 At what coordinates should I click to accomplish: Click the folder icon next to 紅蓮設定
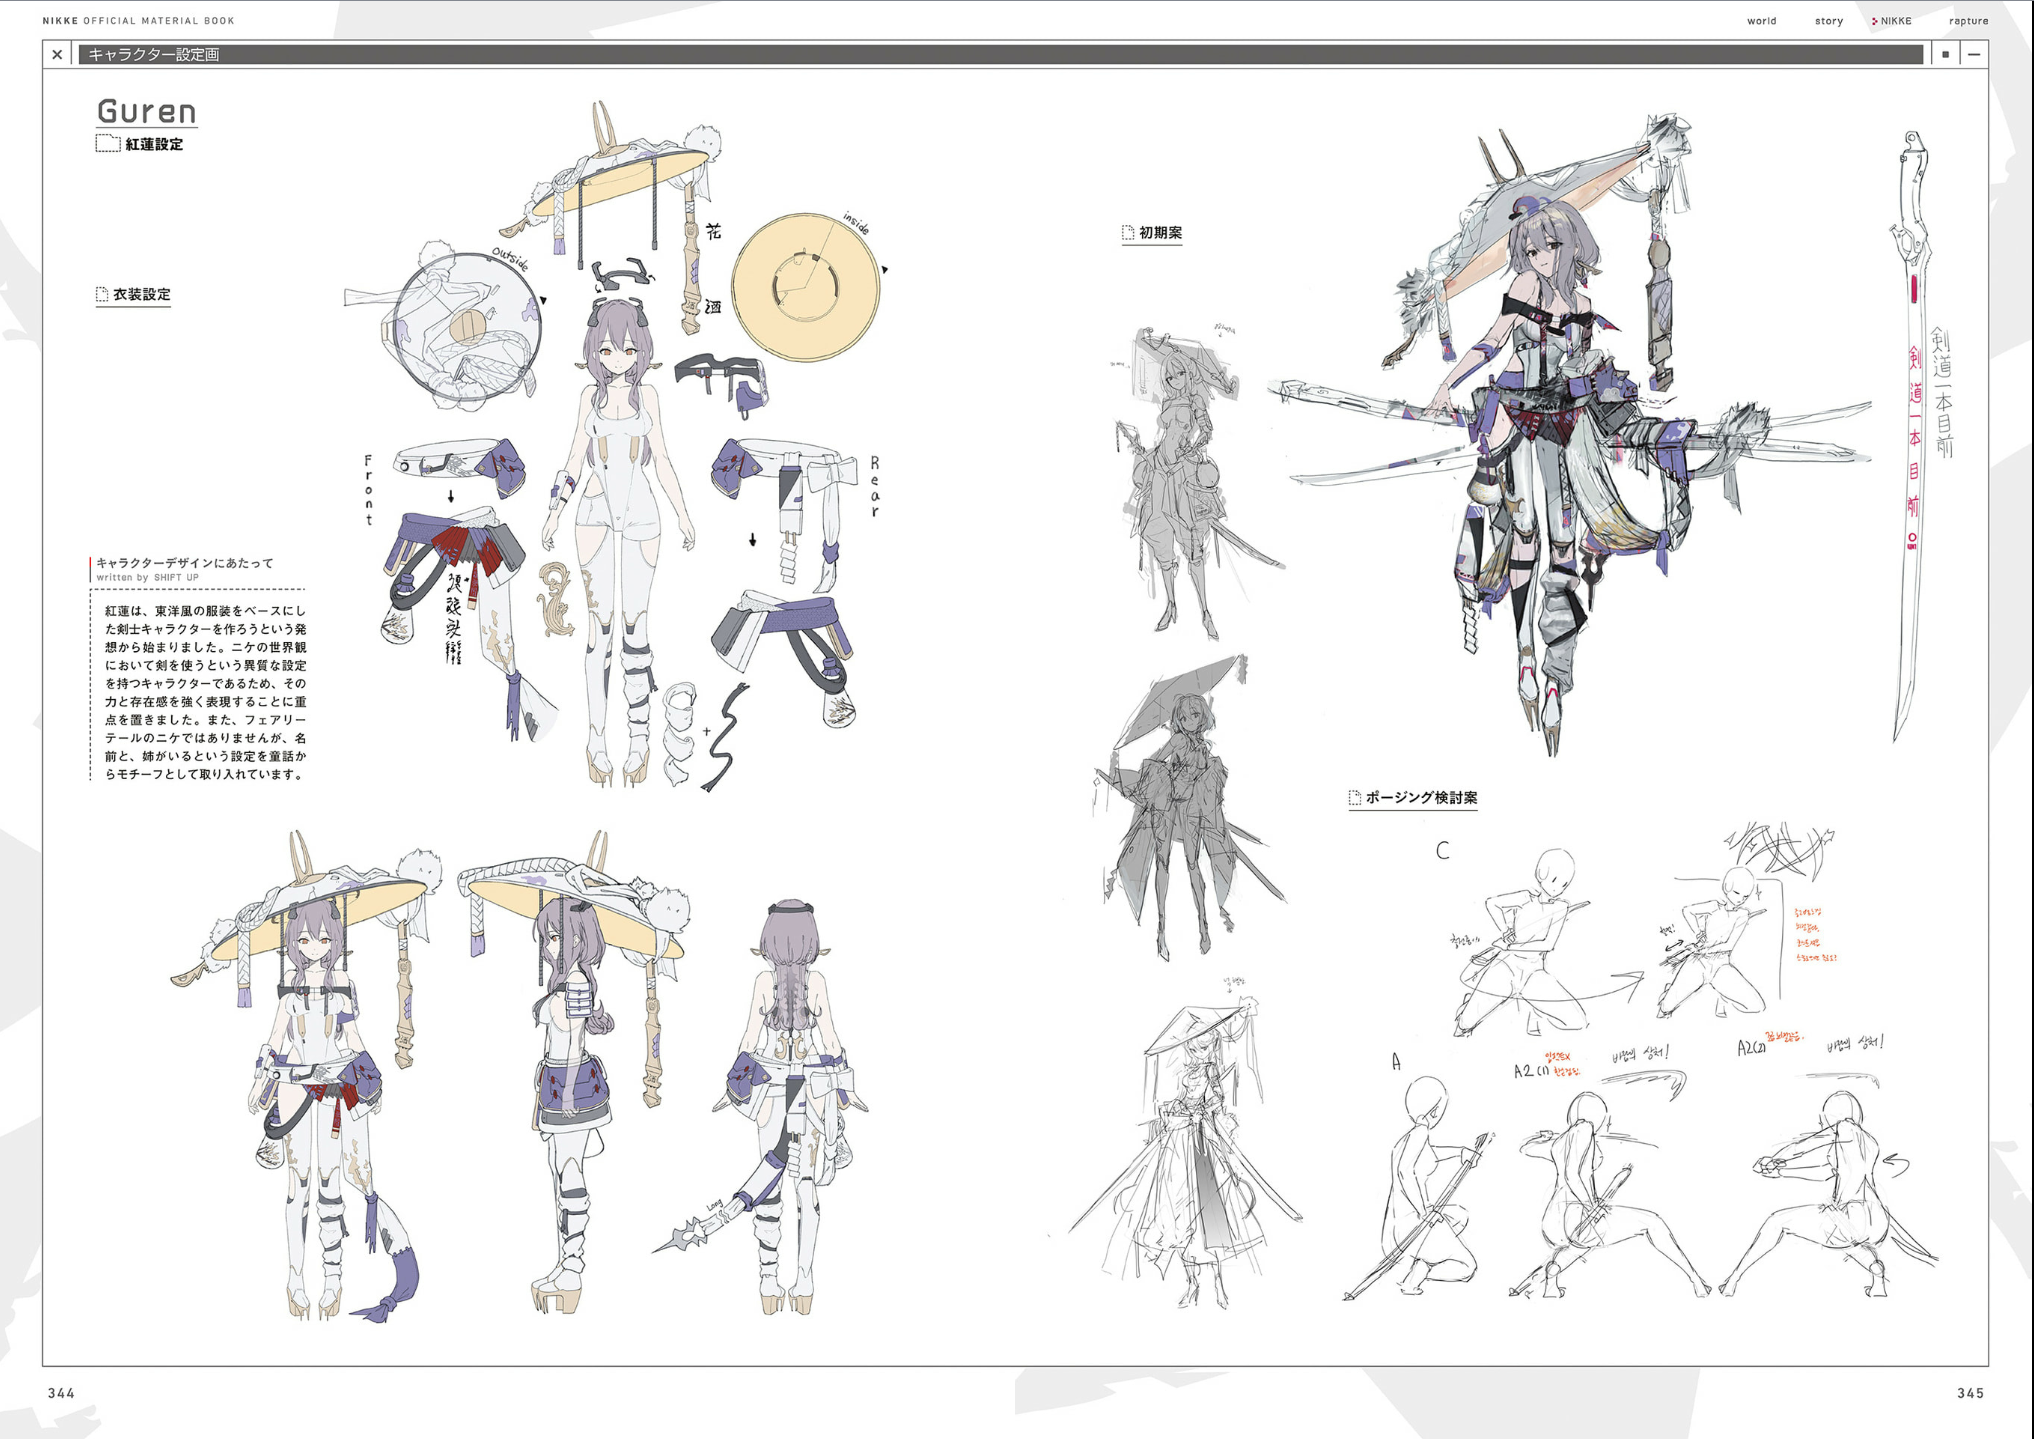tap(108, 144)
